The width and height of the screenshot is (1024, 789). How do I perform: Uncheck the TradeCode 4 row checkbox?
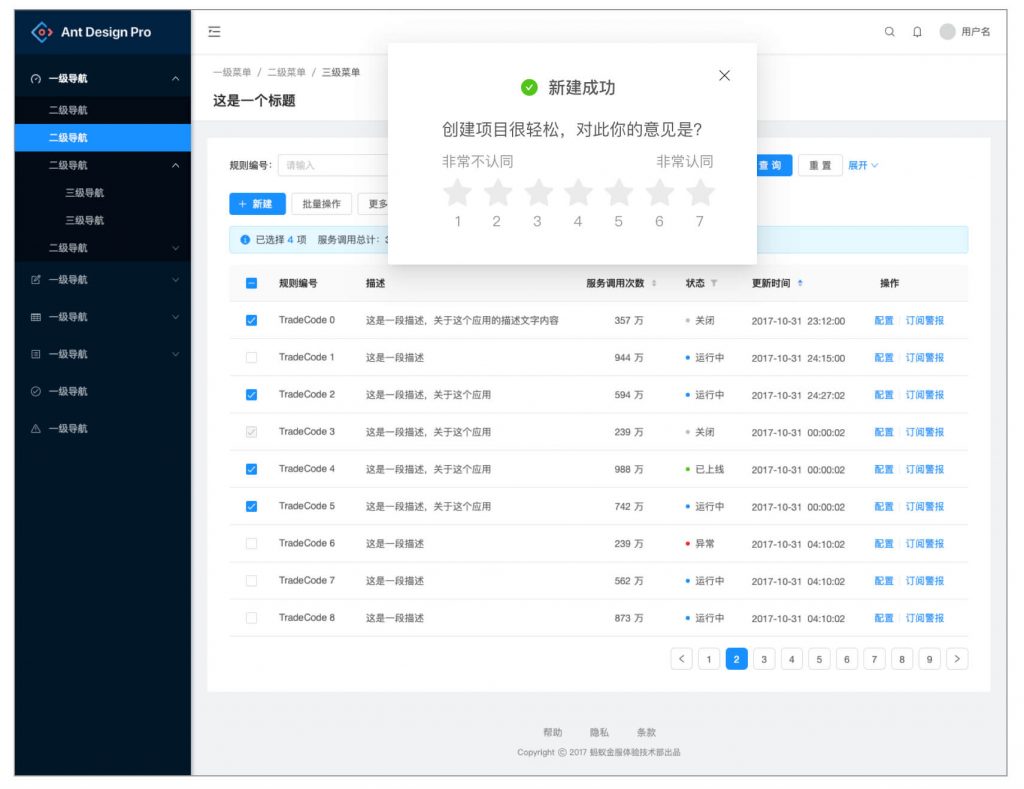click(x=251, y=469)
